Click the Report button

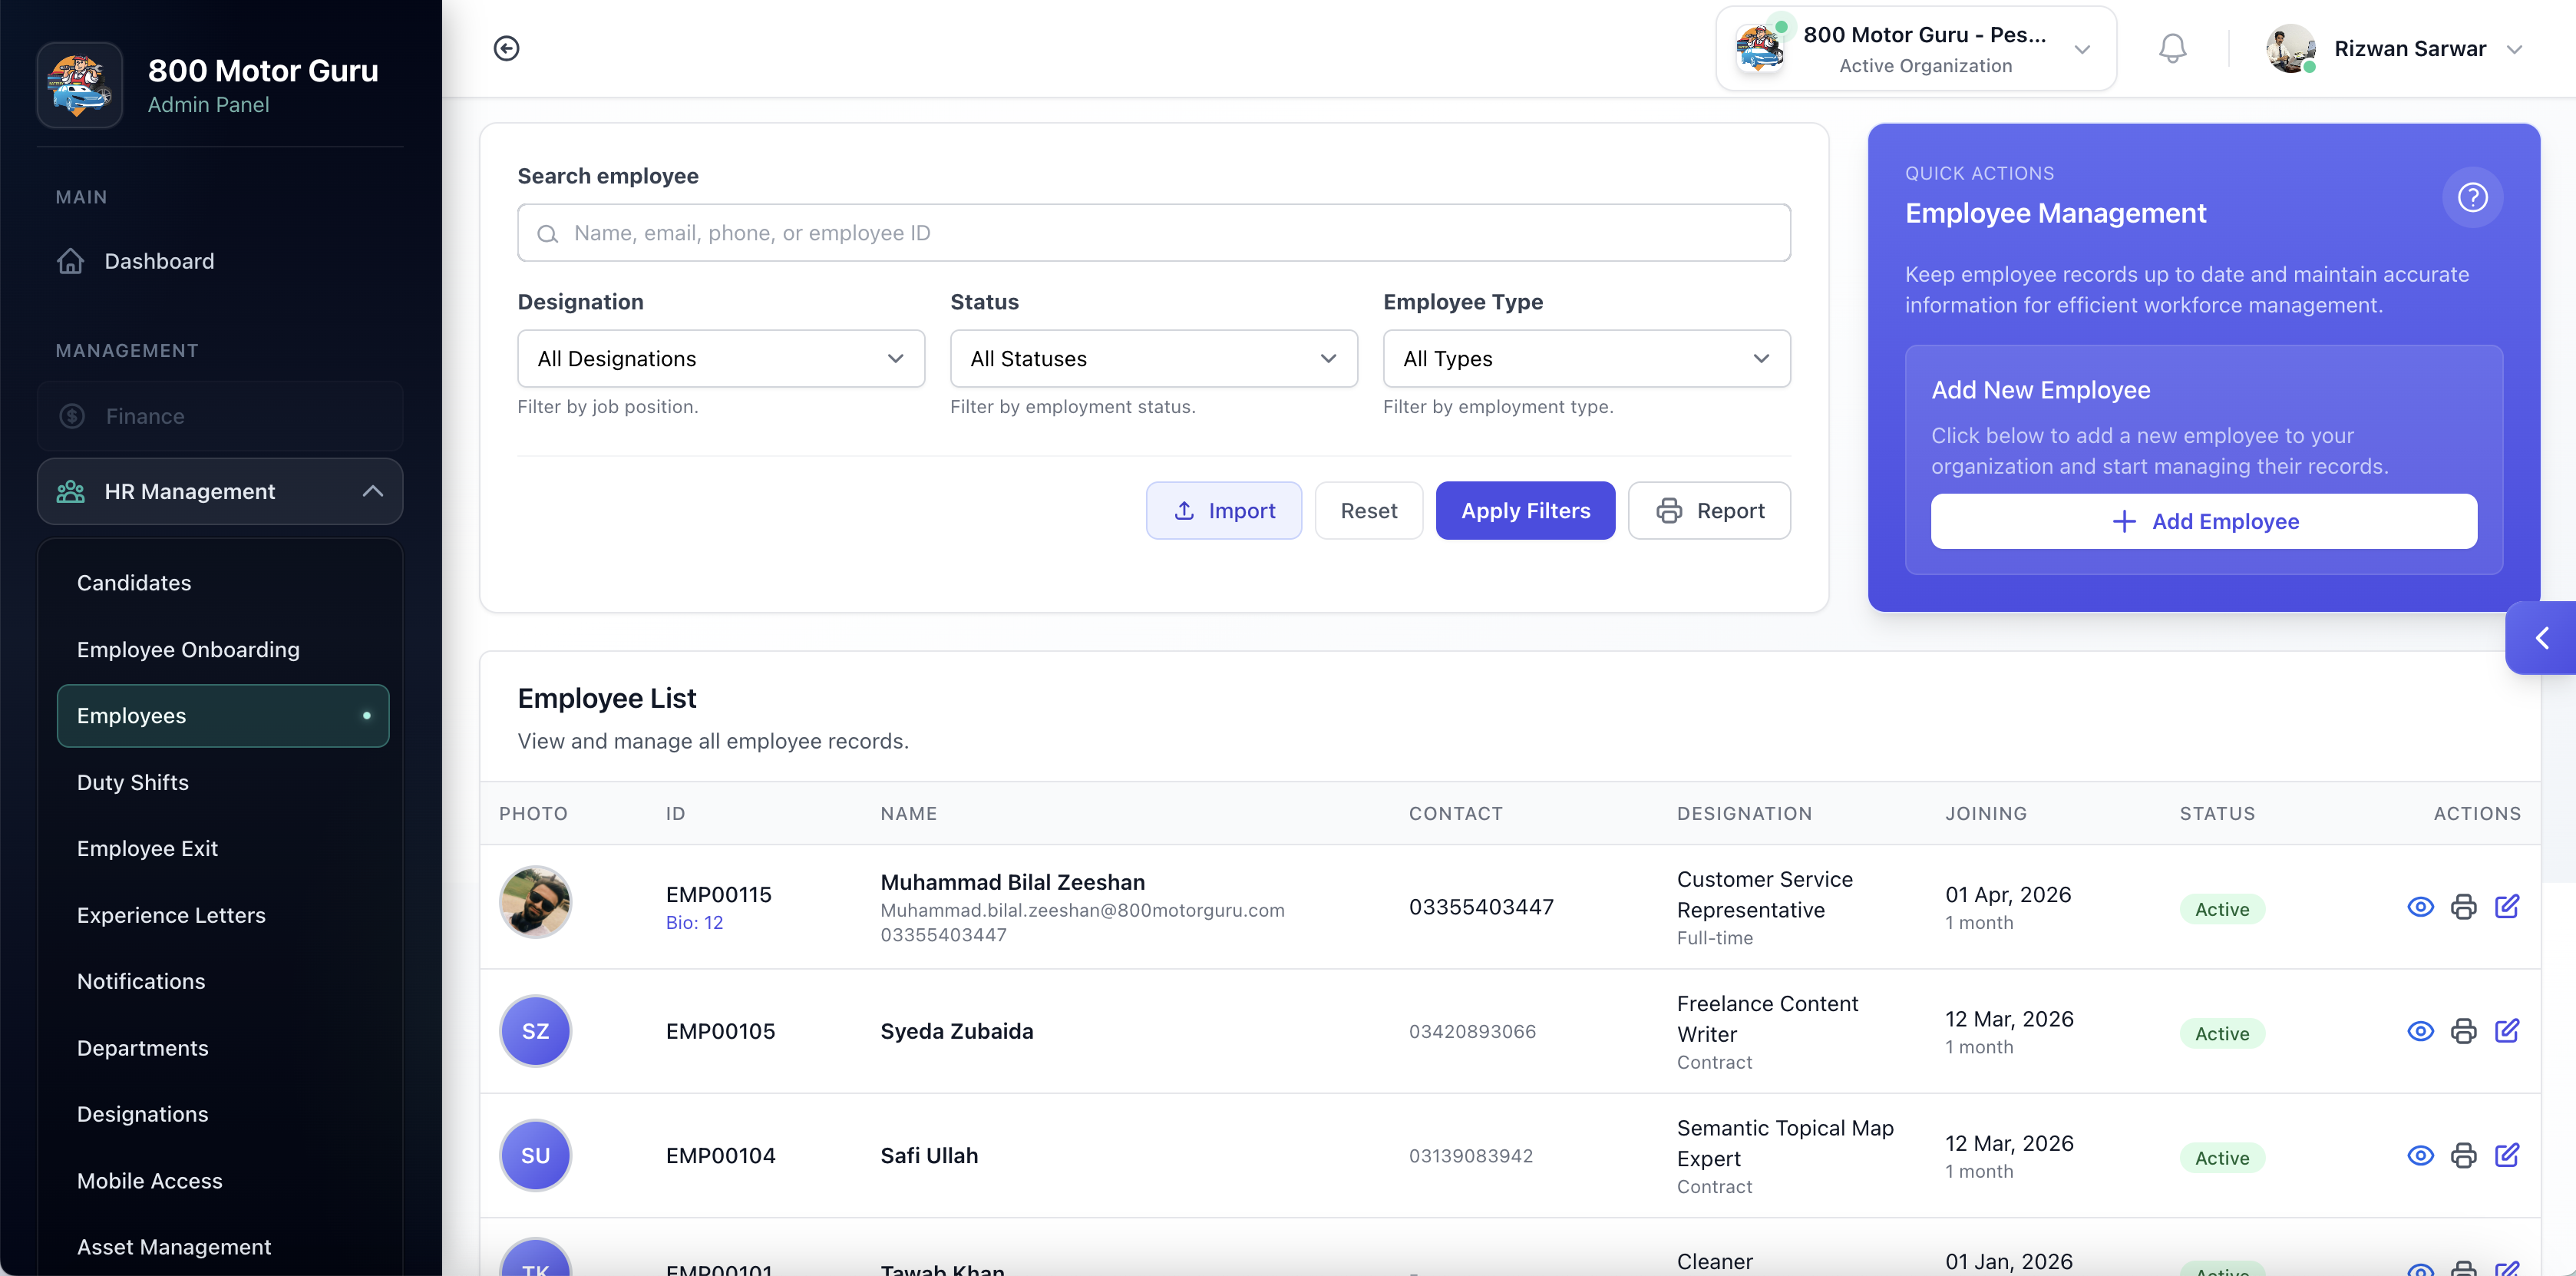click(x=1709, y=511)
